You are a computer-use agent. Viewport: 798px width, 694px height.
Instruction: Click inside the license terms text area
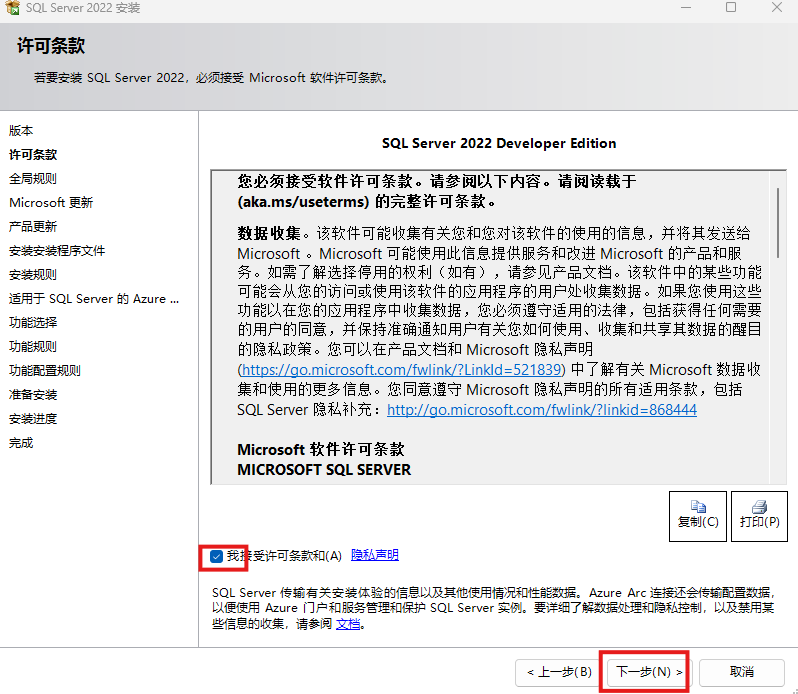coord(490,300)
